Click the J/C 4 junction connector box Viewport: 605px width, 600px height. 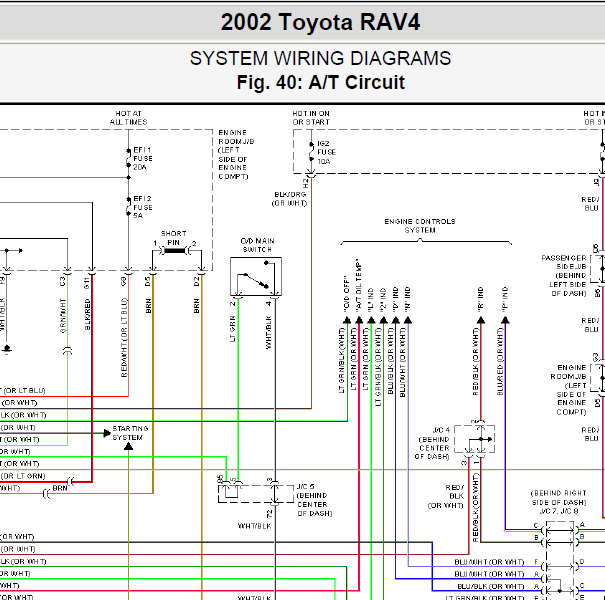pos(475,439)
